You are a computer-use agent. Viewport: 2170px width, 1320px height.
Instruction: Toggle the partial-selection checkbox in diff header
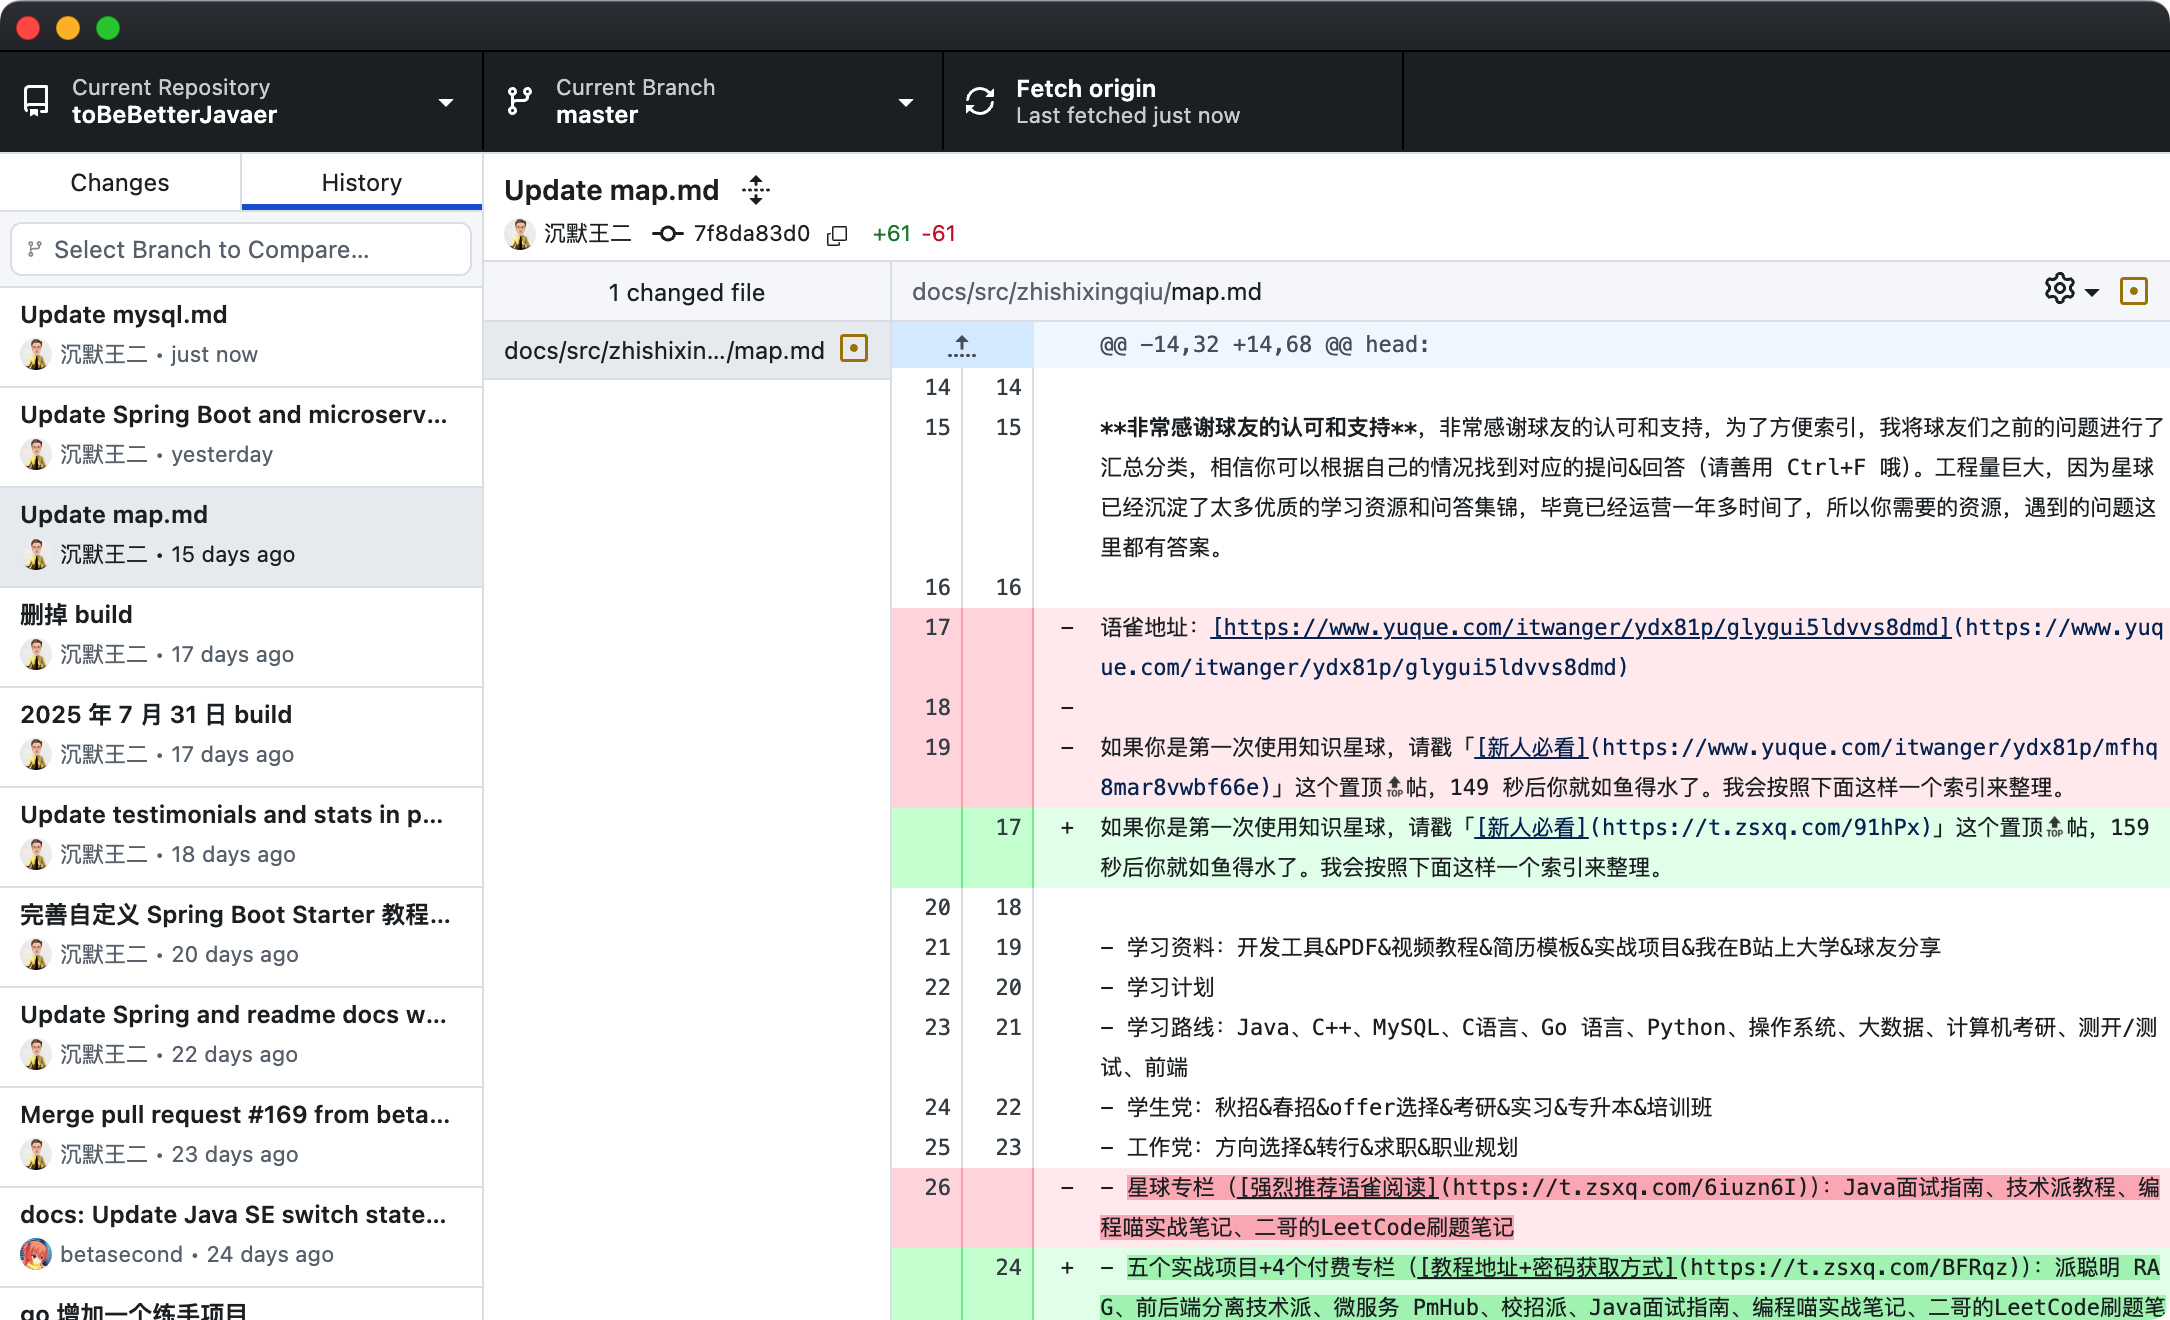(x=2135, y=291)
